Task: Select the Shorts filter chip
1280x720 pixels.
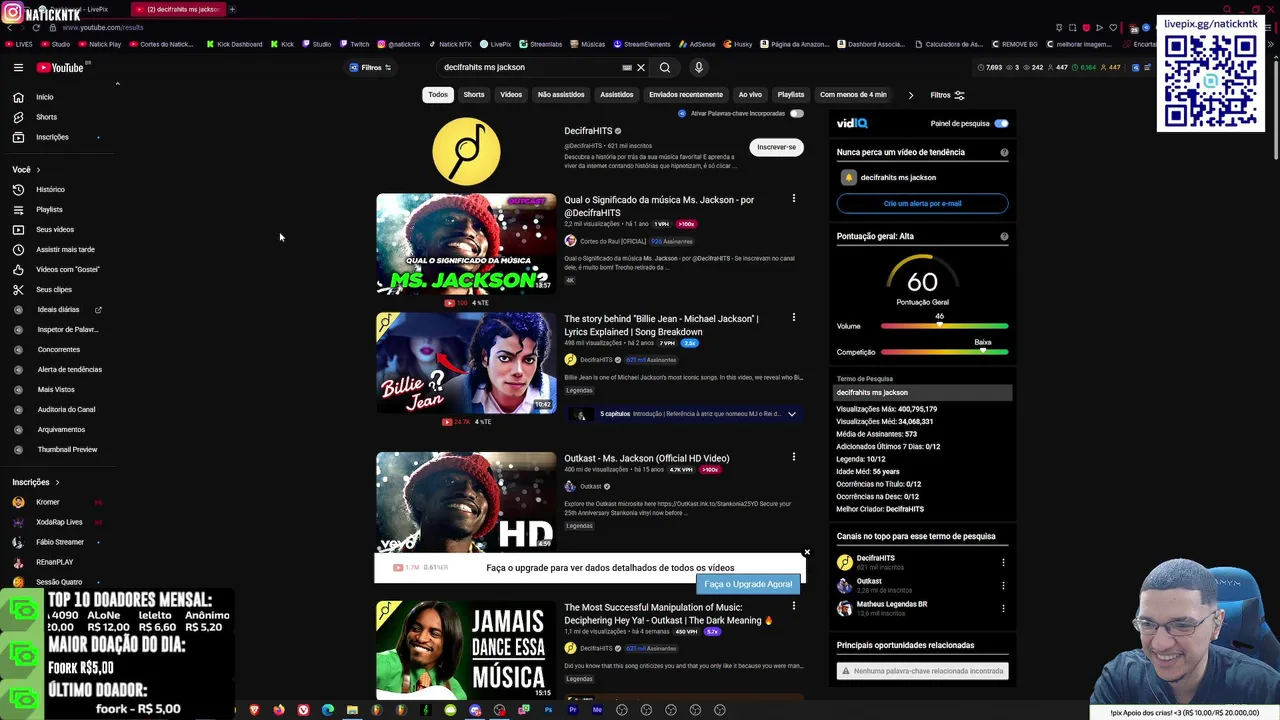Action: coord(474,95)
